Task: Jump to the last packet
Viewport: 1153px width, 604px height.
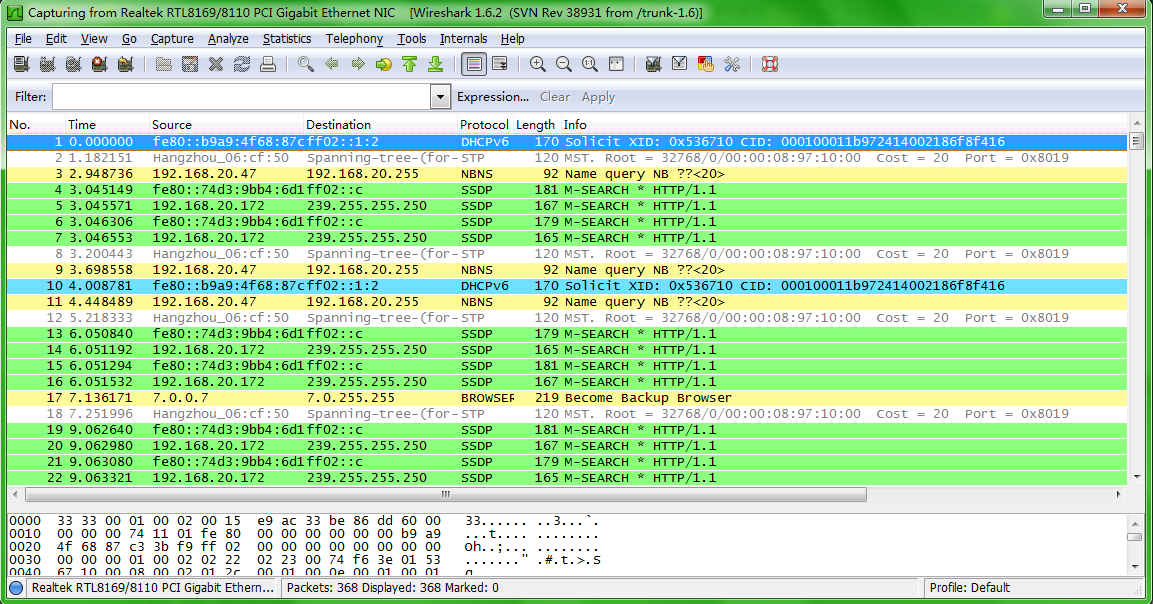Action: (x=435, y=65)
